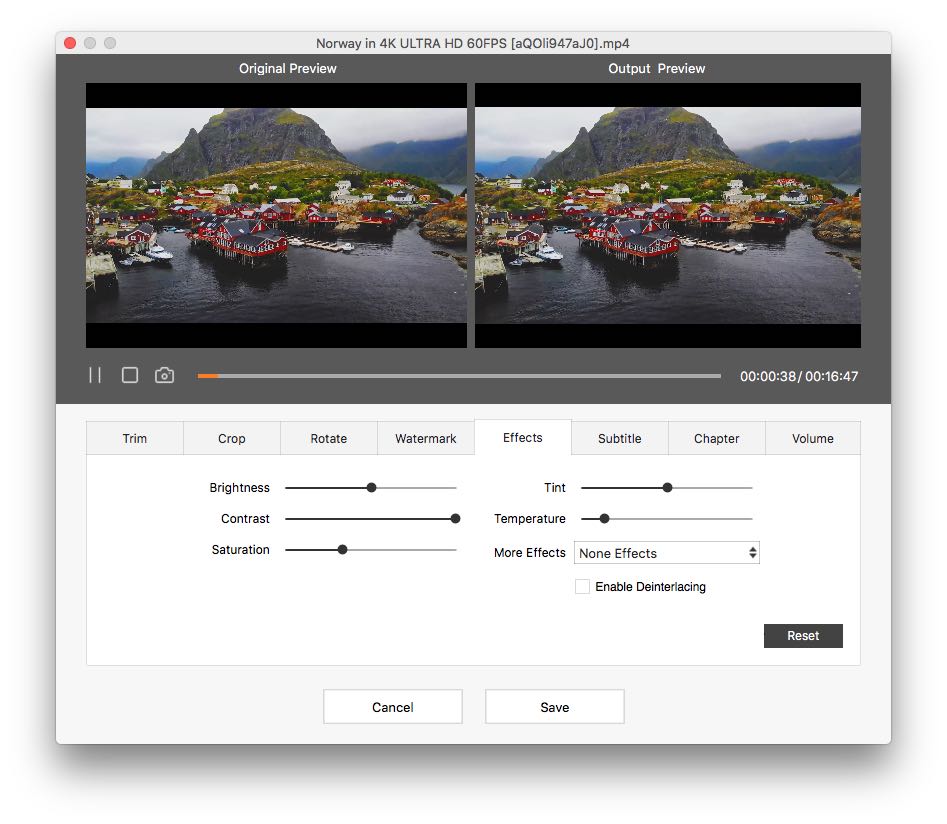Save the applied effects
Viewport: 947px width, 824px height.
tap(554, 706)
